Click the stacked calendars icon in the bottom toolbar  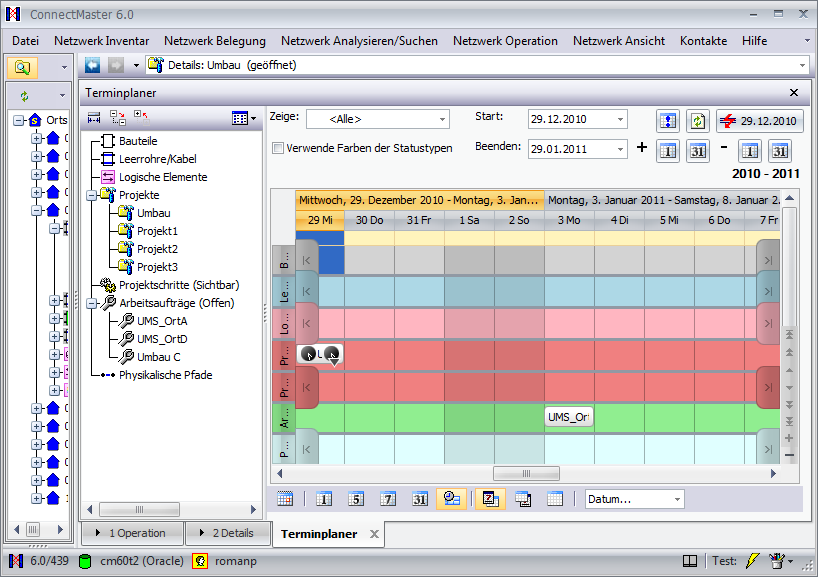pyautogui.click(x=523, y=499)
